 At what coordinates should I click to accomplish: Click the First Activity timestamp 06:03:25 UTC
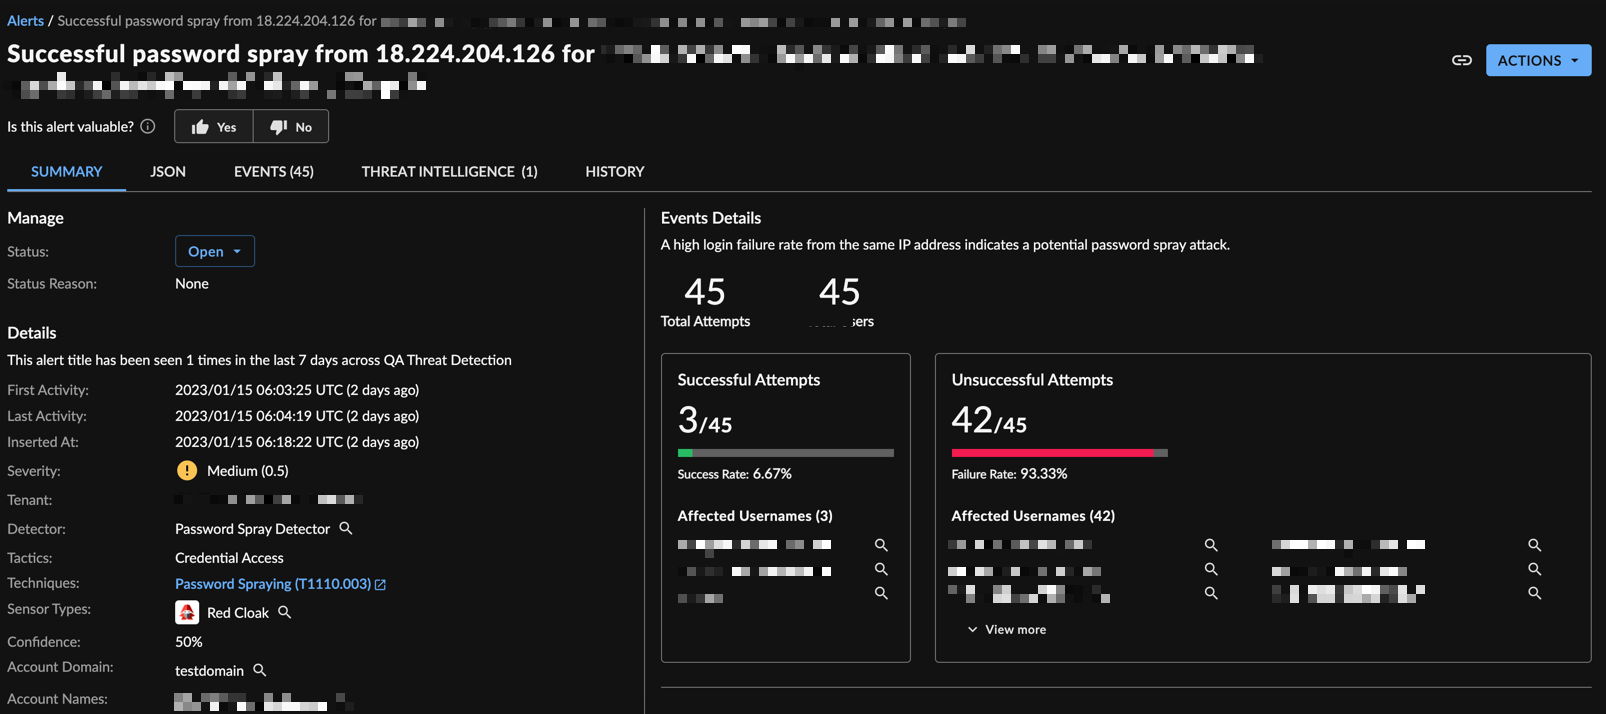[x=297, y=390]
